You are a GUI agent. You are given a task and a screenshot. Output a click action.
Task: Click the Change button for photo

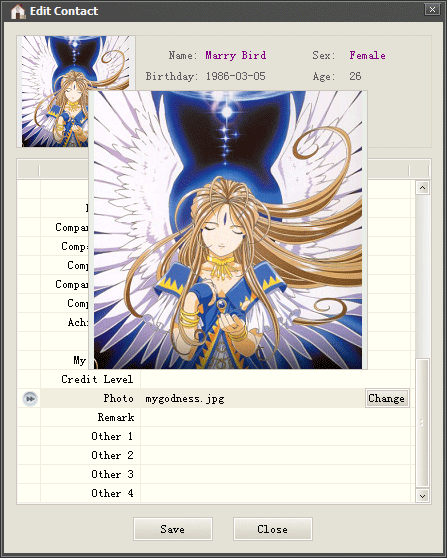(387, 398)
